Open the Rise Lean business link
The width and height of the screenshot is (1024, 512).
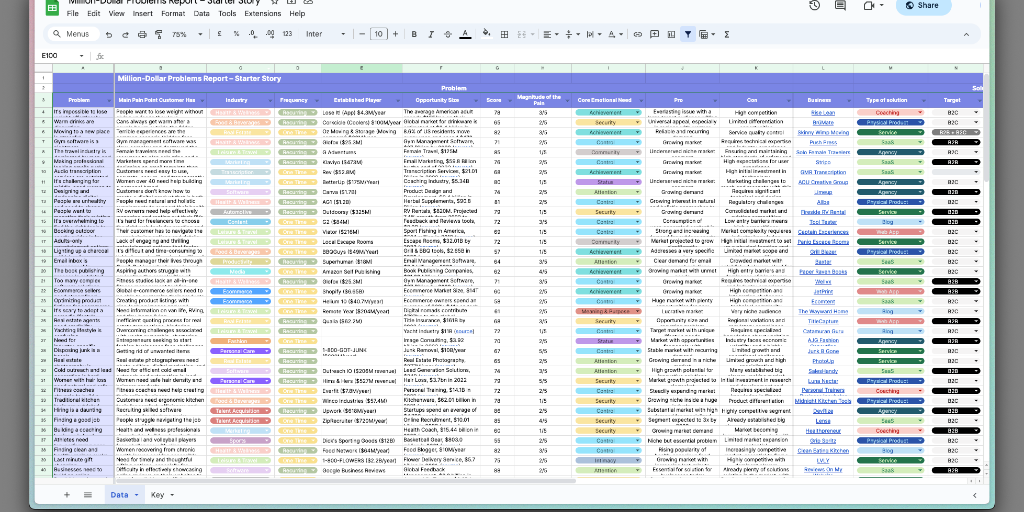click(823, 112)
